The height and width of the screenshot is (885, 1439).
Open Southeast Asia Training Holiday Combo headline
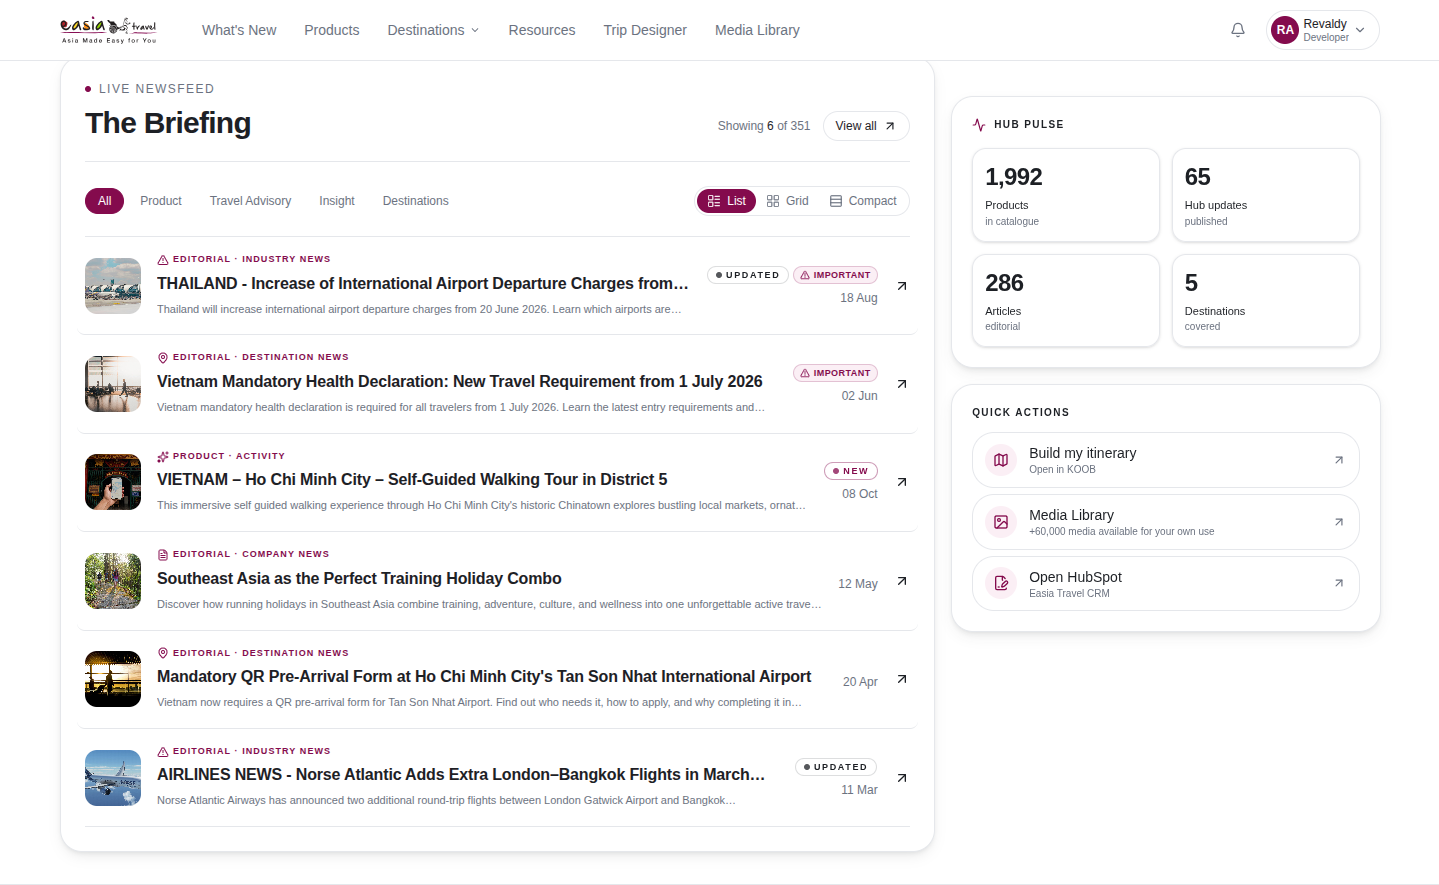(359, 578)
